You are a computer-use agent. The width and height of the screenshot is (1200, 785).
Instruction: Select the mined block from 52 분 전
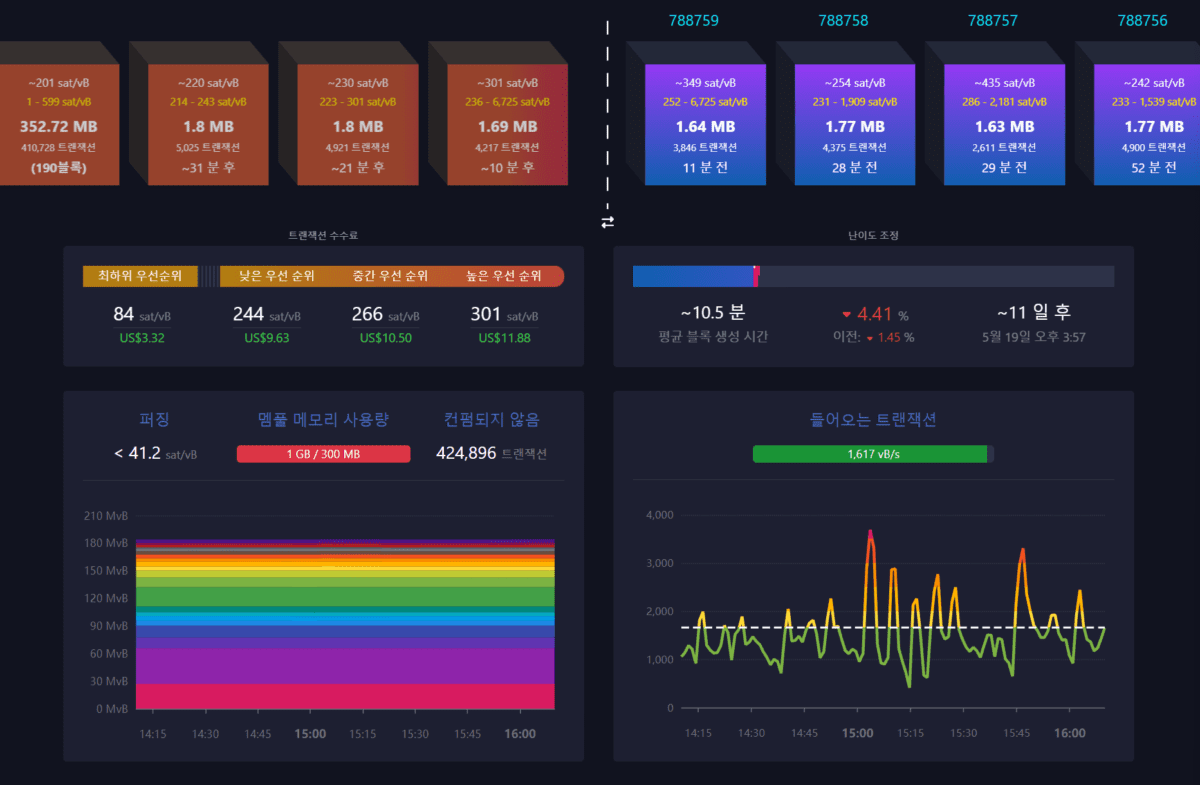click(1147, 125)
